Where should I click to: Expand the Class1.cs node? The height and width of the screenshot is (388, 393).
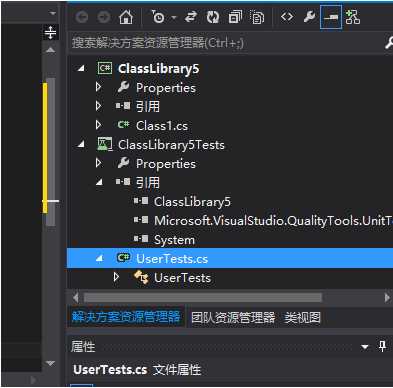click(98, 125)
